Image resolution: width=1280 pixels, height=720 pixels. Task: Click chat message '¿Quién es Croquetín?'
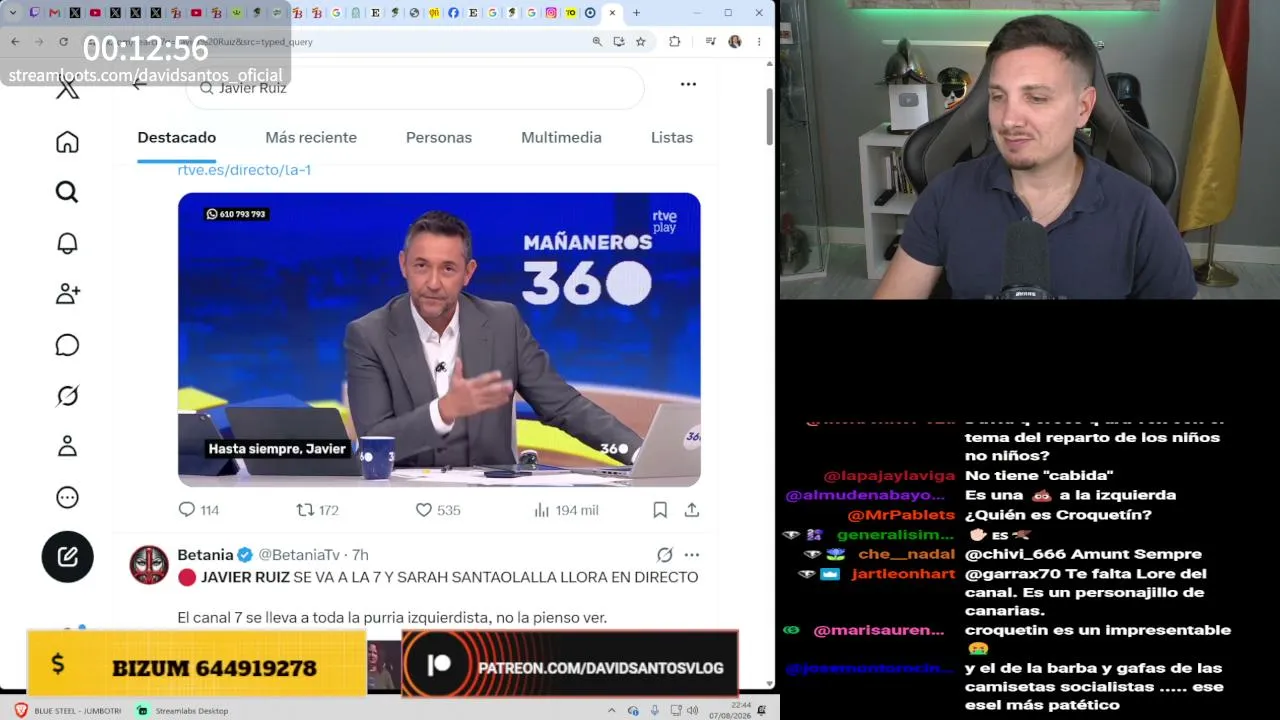click(1058, 516)
